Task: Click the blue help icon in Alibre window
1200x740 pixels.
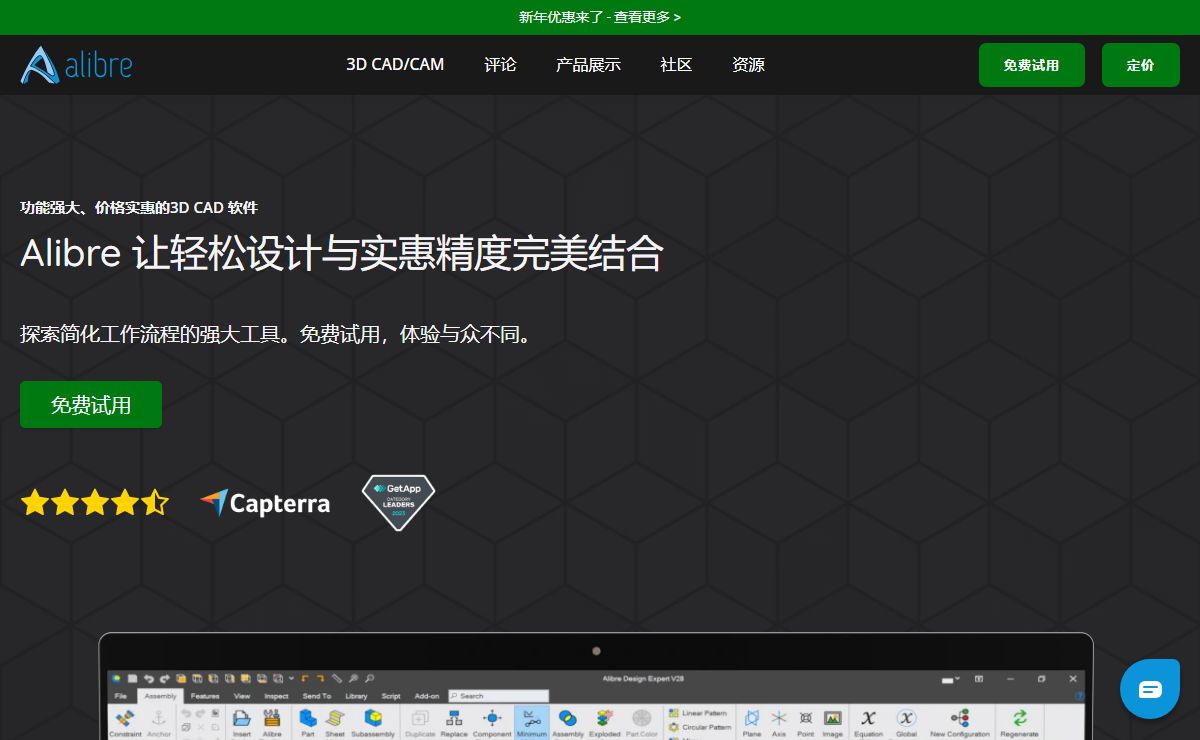Action: pyautogui.click(x=1080, y=696)
